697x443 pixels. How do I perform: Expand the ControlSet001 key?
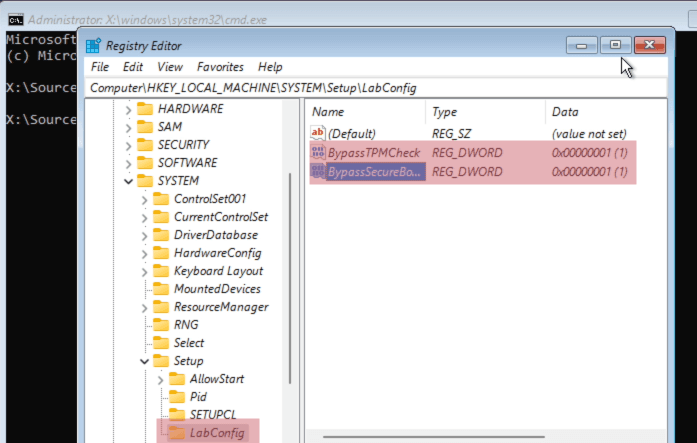144,200
